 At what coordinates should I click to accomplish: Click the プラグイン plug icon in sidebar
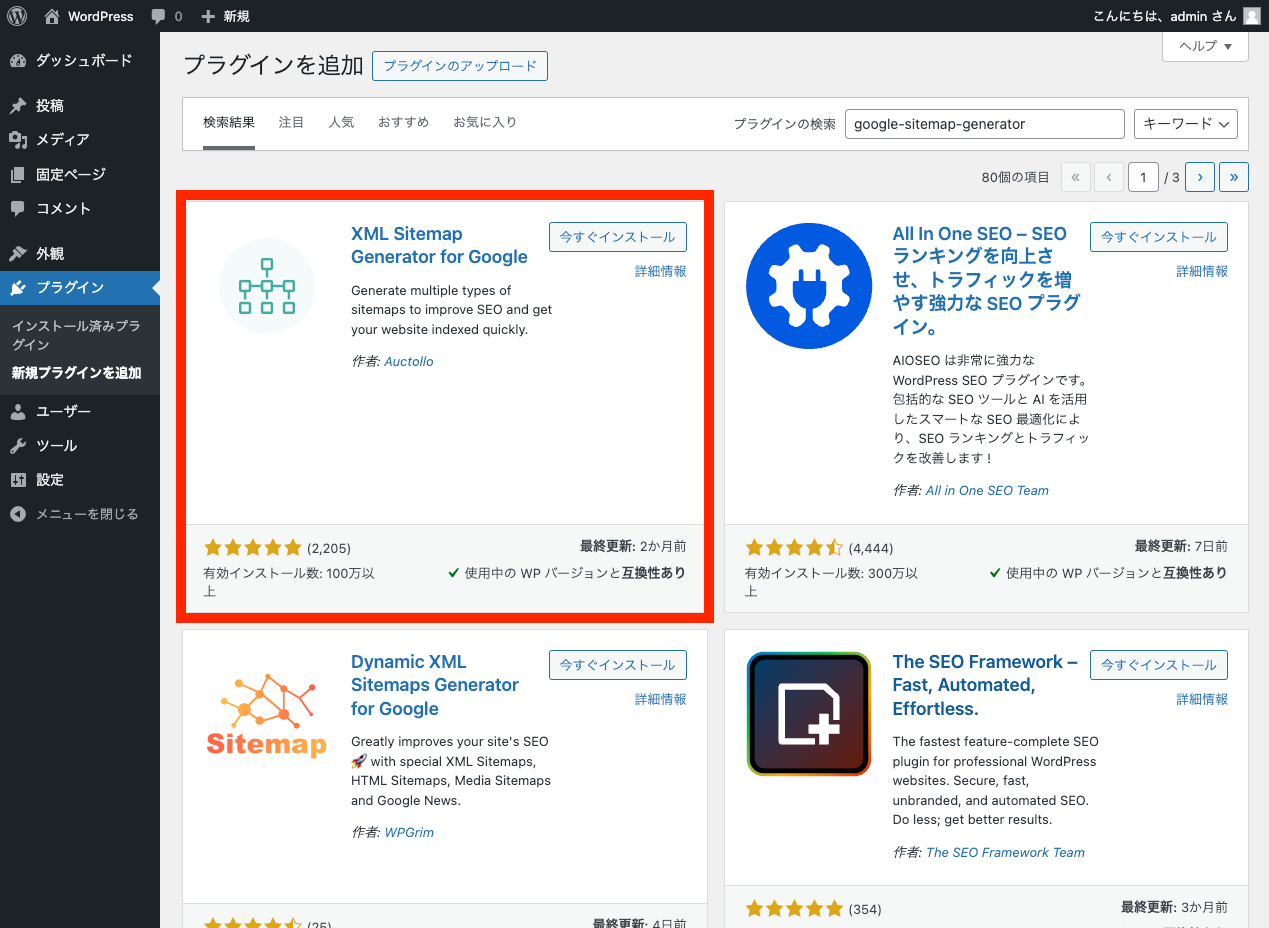coord(18,288)
